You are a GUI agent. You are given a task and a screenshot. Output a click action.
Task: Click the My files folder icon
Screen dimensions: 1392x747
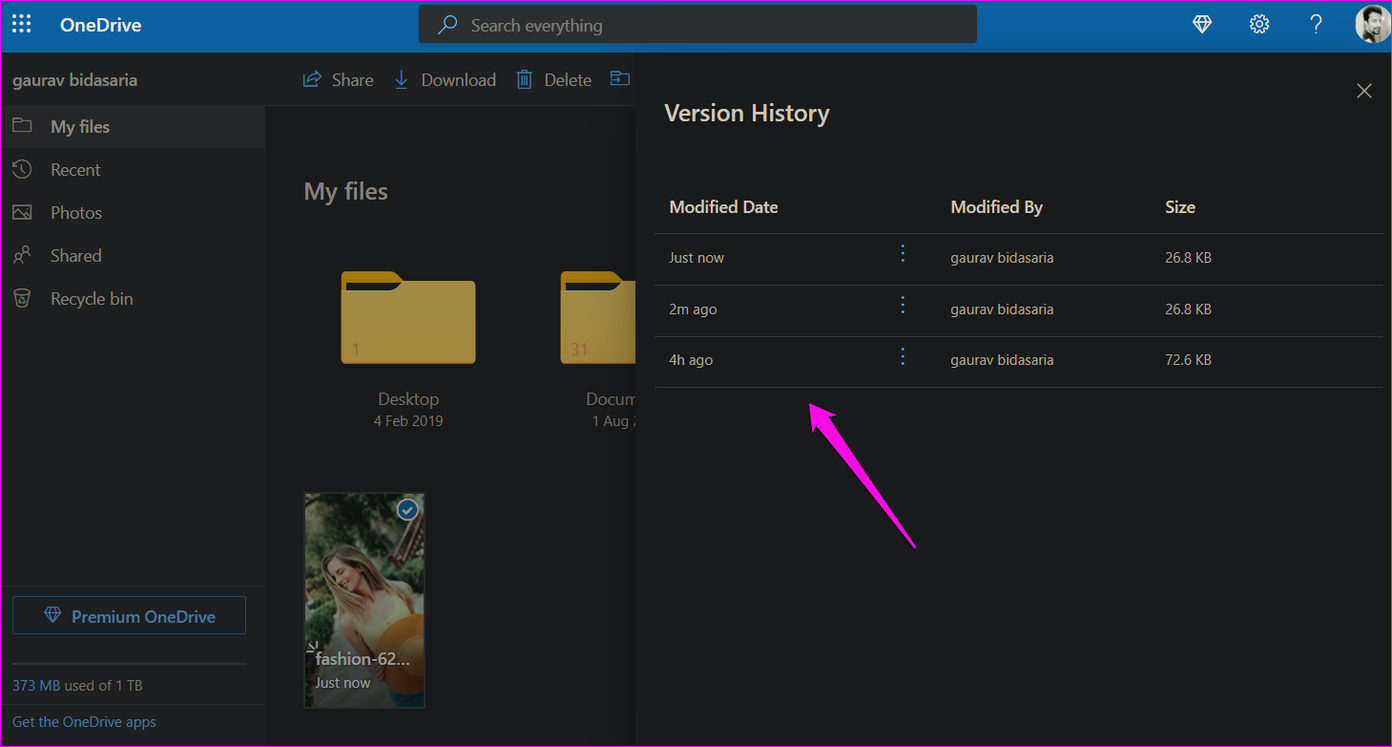coord(22,126)
